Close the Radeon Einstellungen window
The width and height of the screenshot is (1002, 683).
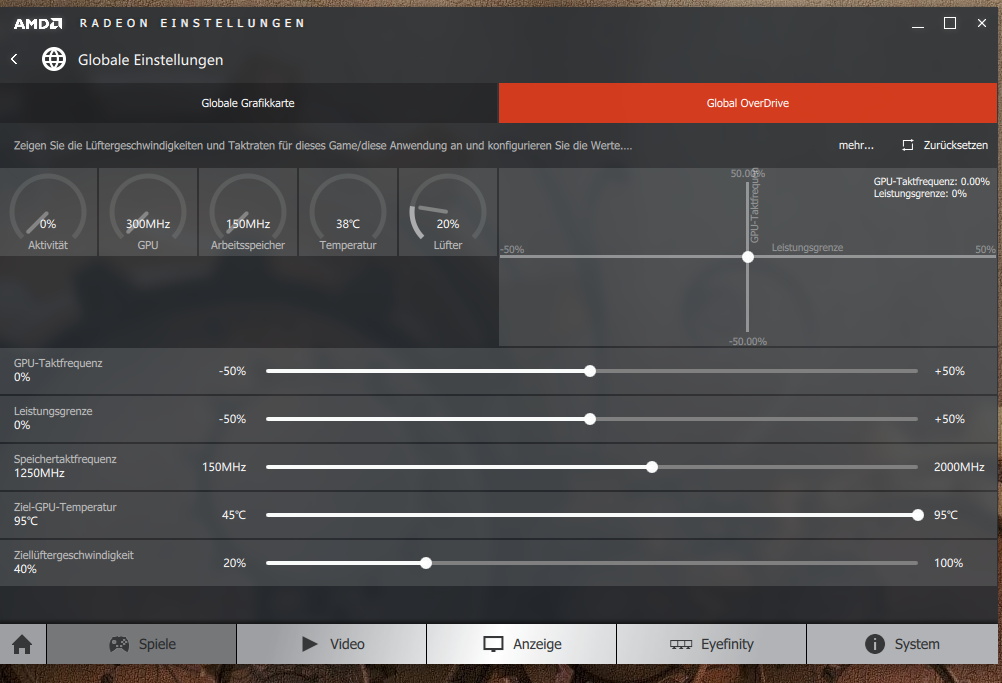(982, 24)
